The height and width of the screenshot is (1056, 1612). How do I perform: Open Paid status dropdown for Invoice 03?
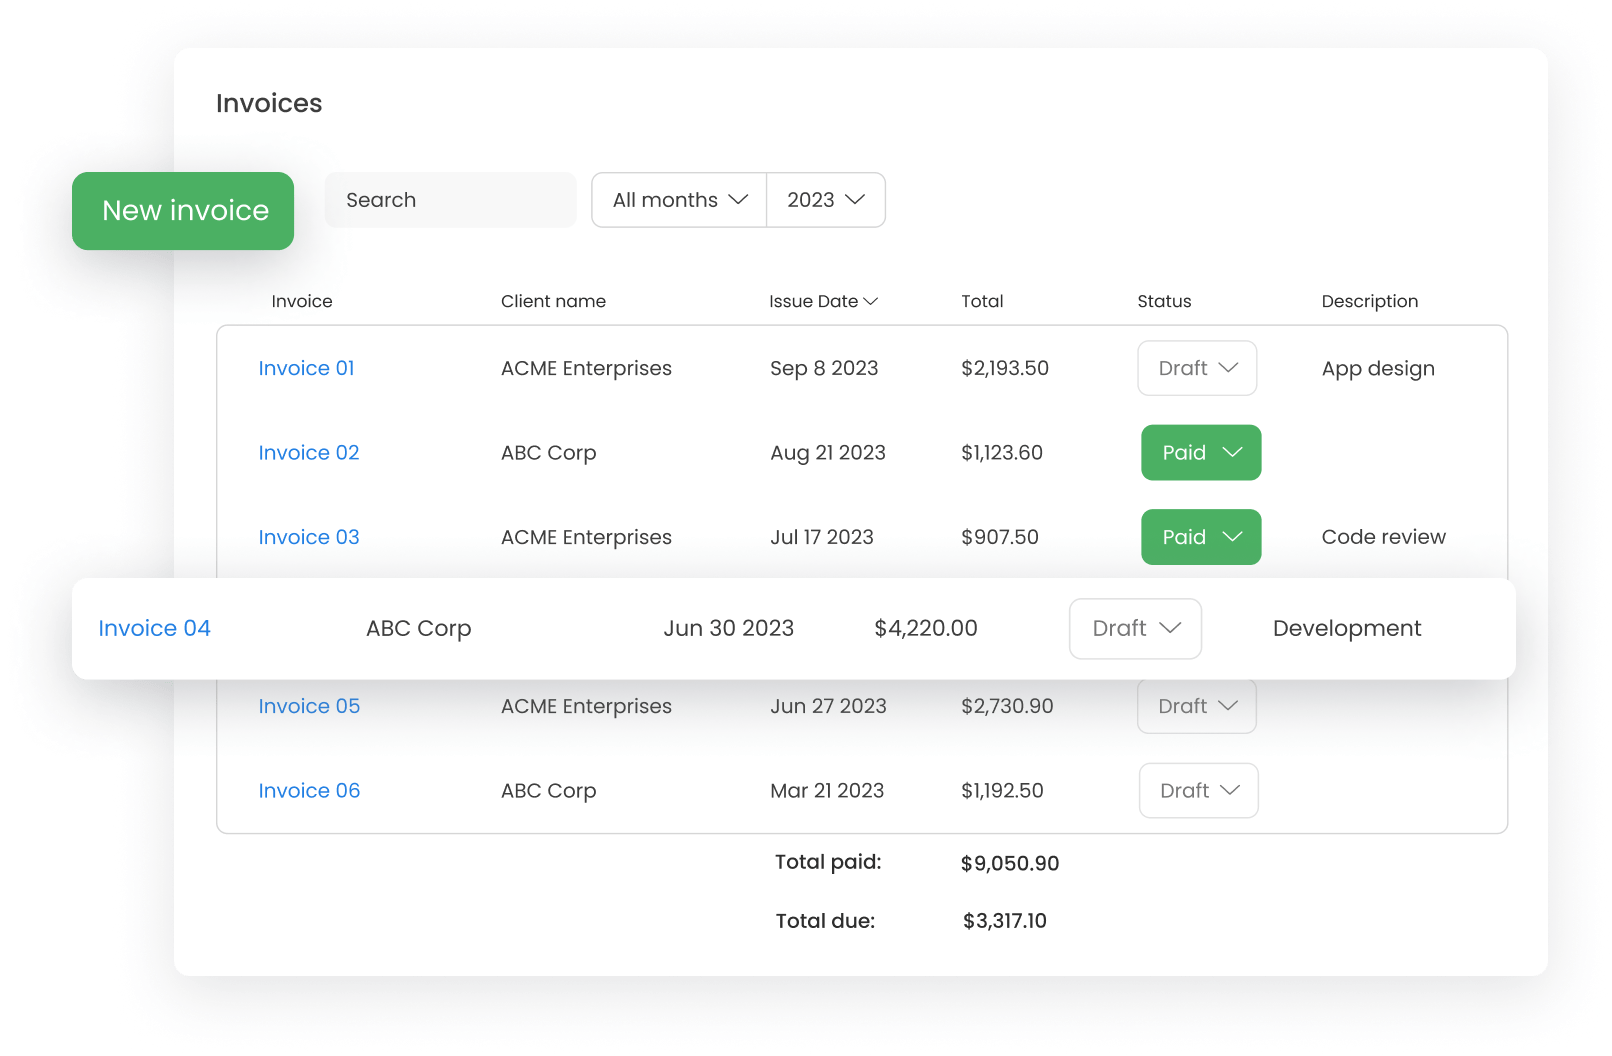[x=1201, y=537]
